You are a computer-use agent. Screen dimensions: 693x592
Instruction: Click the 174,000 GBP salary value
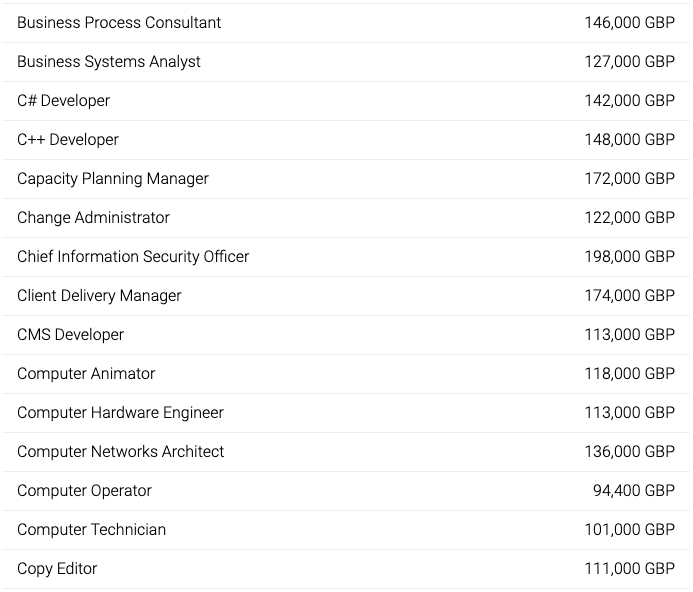tap(629, 296)
